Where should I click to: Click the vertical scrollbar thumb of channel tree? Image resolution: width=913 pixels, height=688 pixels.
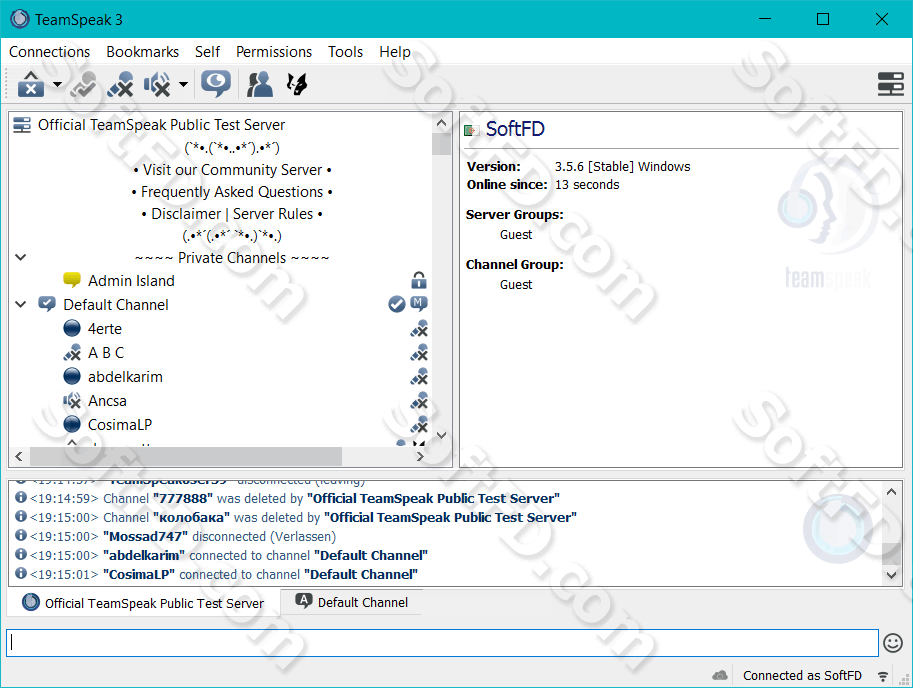[441, 143]
